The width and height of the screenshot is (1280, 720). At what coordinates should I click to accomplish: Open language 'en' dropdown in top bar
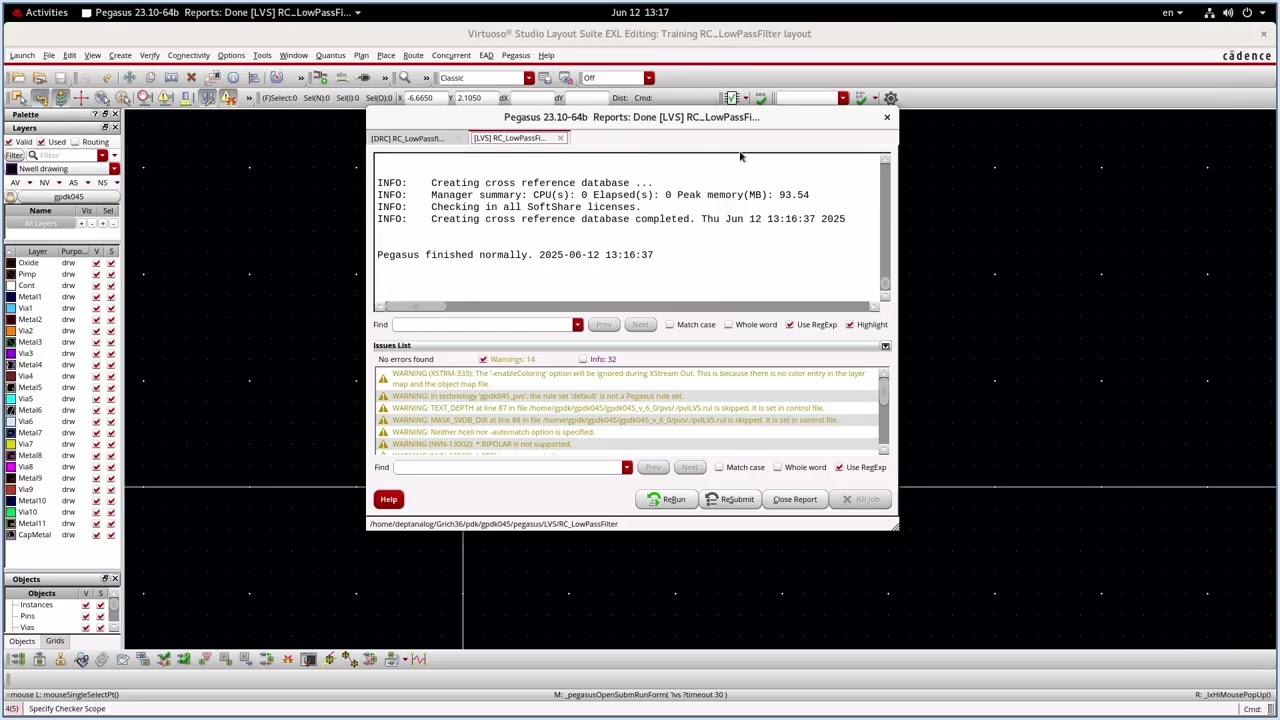1172,13
